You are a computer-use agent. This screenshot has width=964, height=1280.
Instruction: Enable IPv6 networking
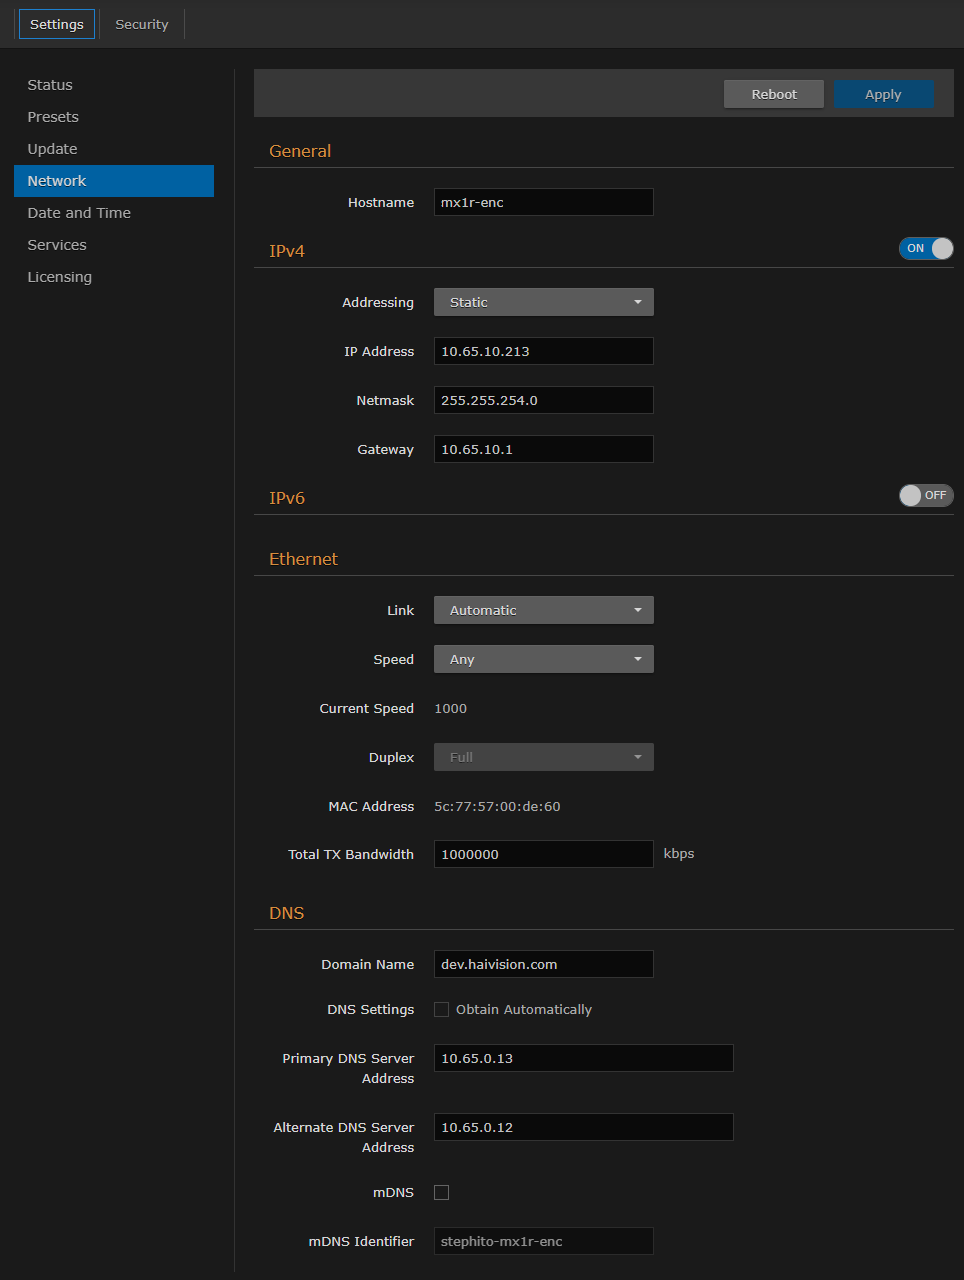tap(926, 495)
